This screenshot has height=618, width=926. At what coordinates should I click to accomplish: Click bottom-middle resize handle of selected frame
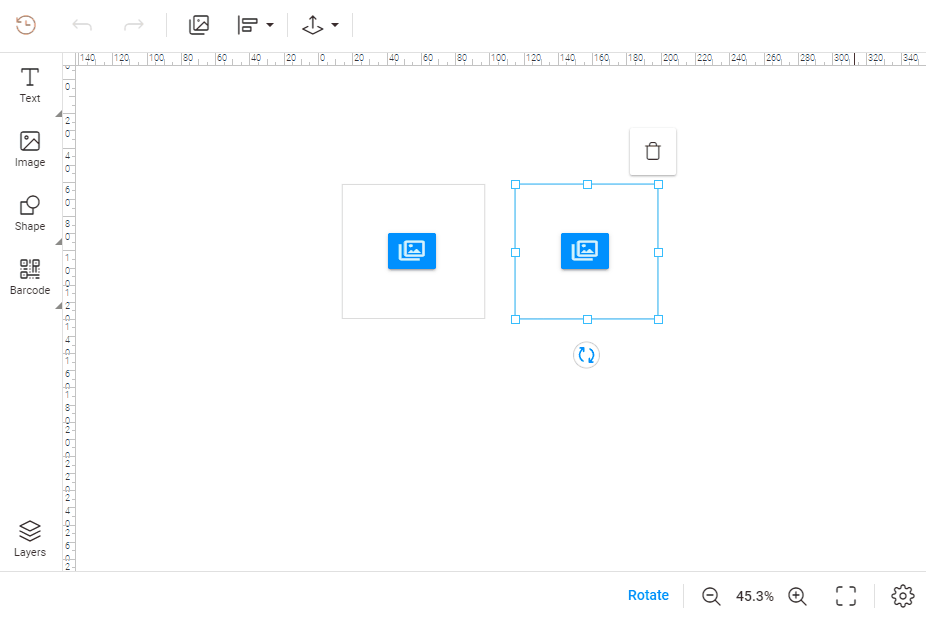587,320
